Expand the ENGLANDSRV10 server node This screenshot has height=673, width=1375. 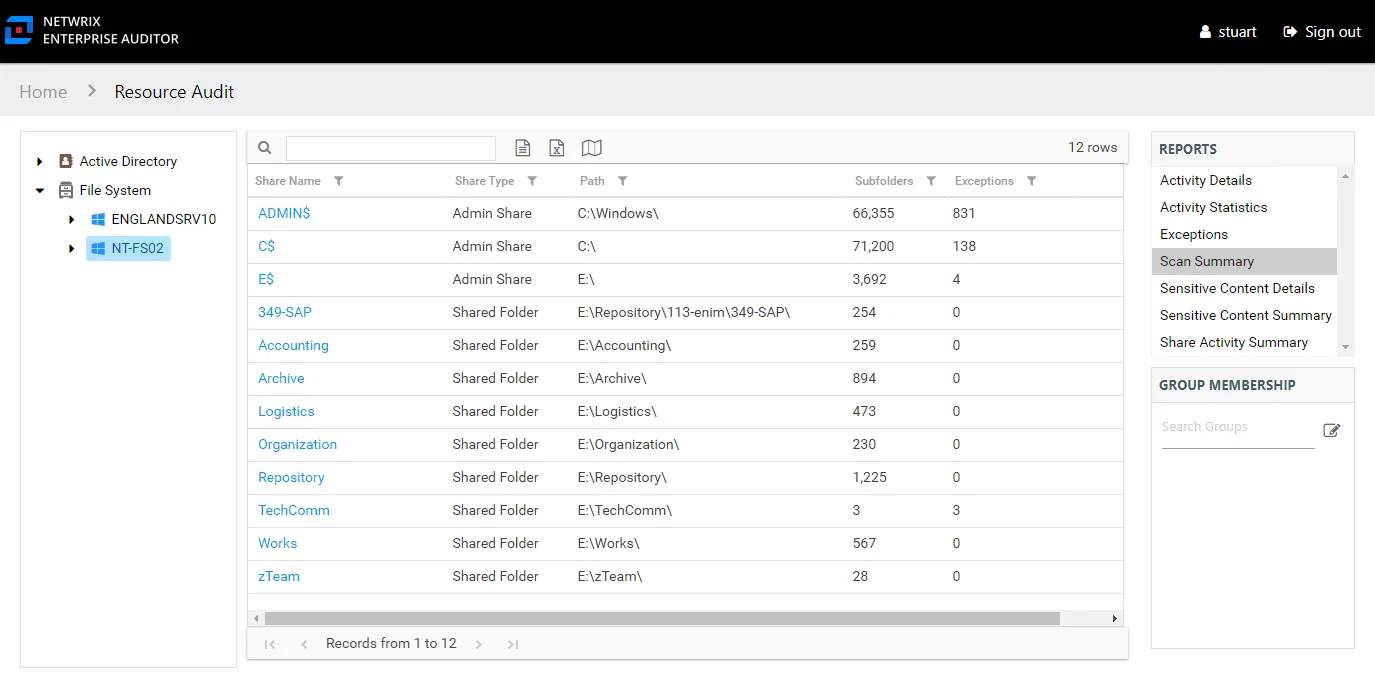point(72,219)
